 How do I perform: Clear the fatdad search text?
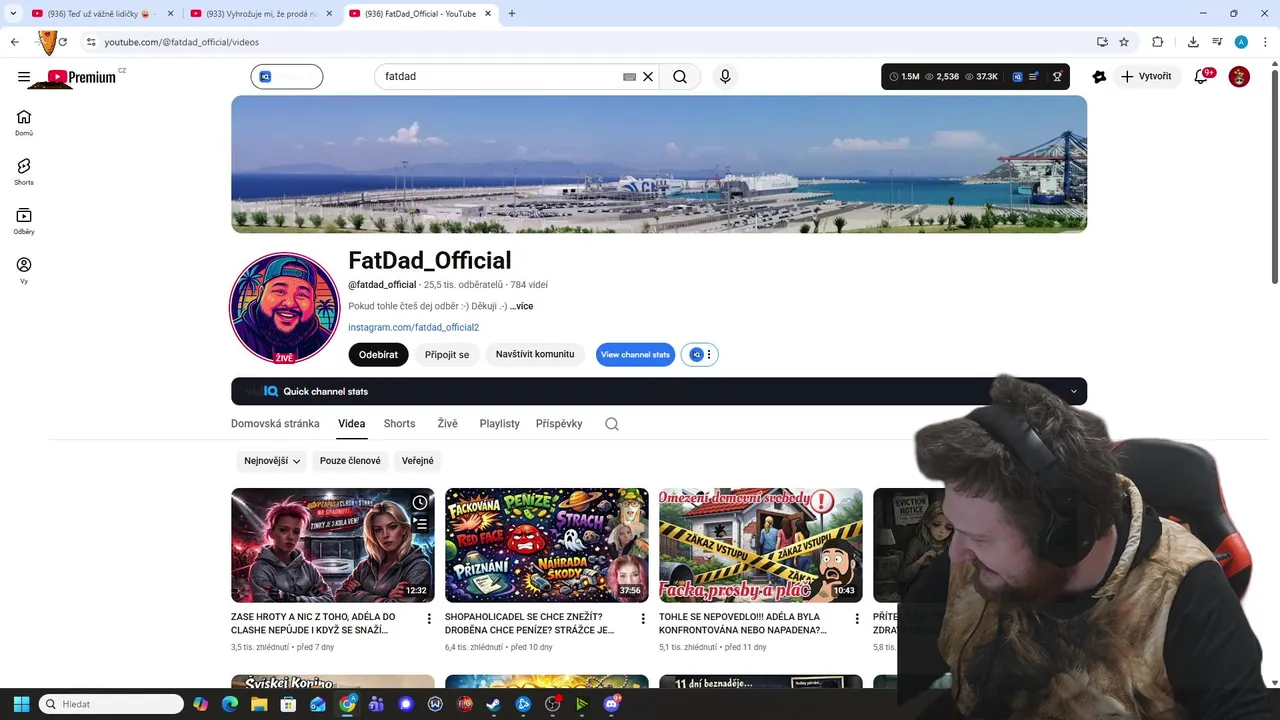(648, 77)
